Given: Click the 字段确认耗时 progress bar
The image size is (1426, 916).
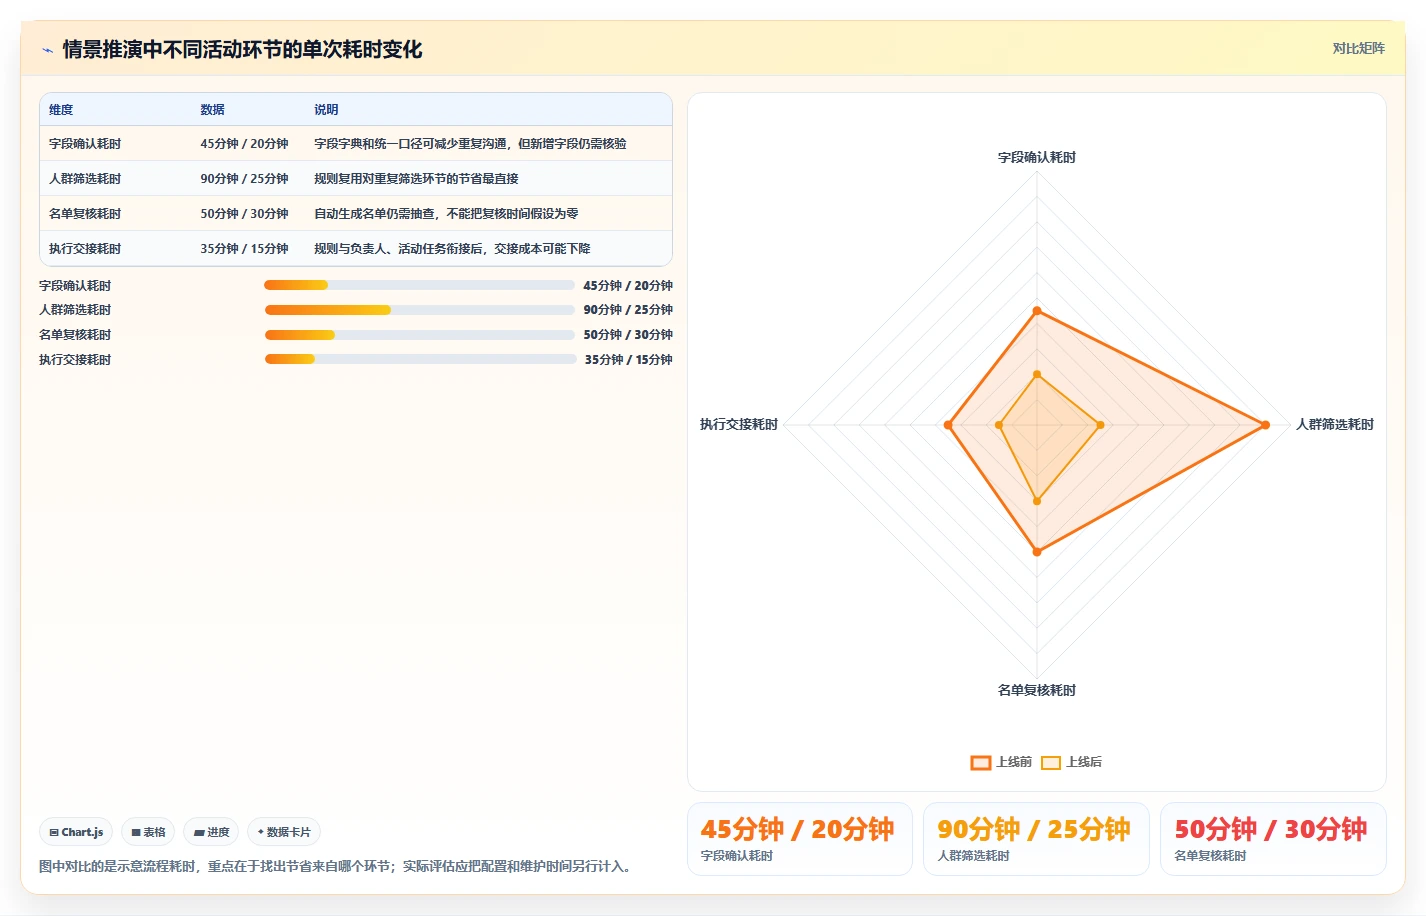Looking at the screenshot, I should coord(419,285).
